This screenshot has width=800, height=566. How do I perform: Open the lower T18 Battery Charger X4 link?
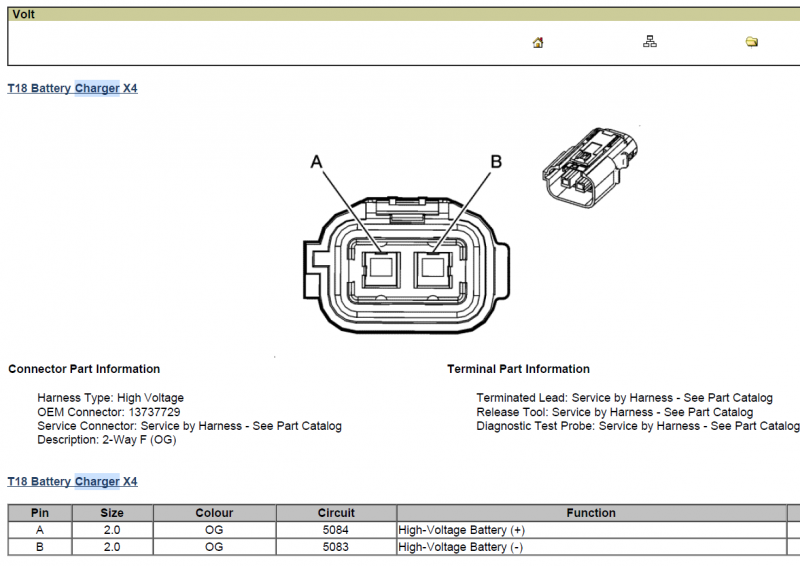[x=72, y=481]
